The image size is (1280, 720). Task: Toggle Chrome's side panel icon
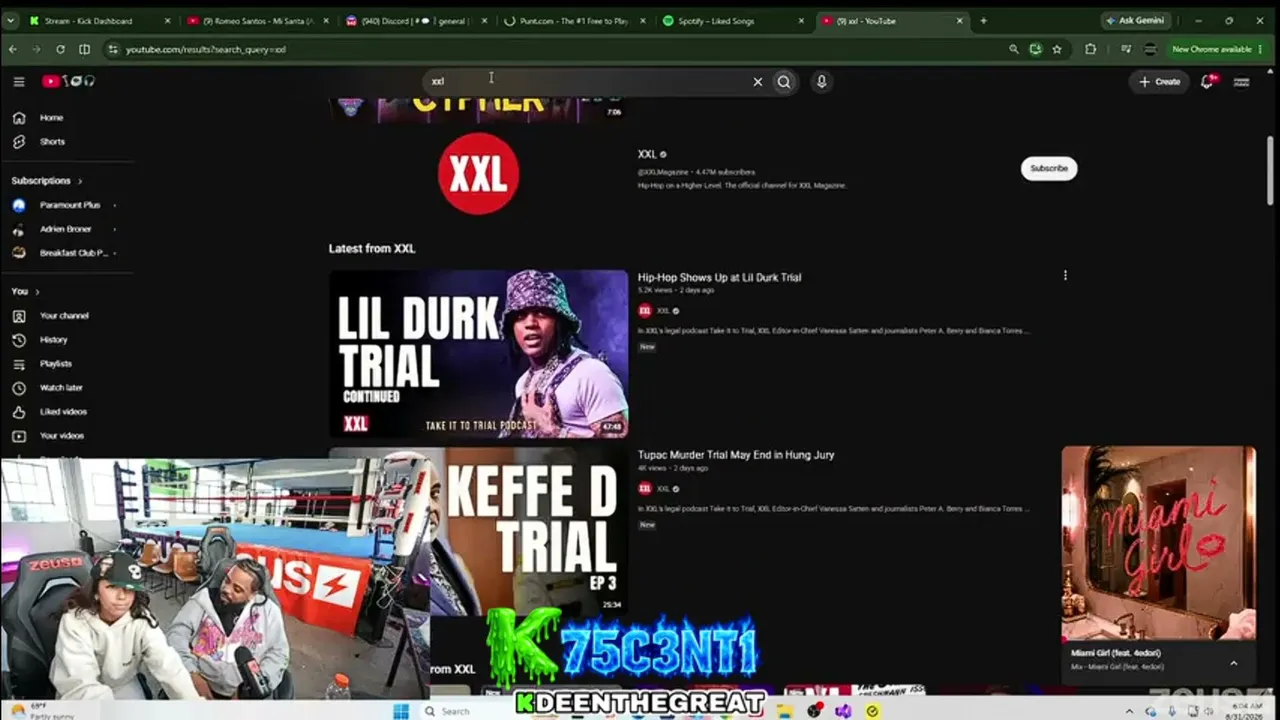coord(84,49)
